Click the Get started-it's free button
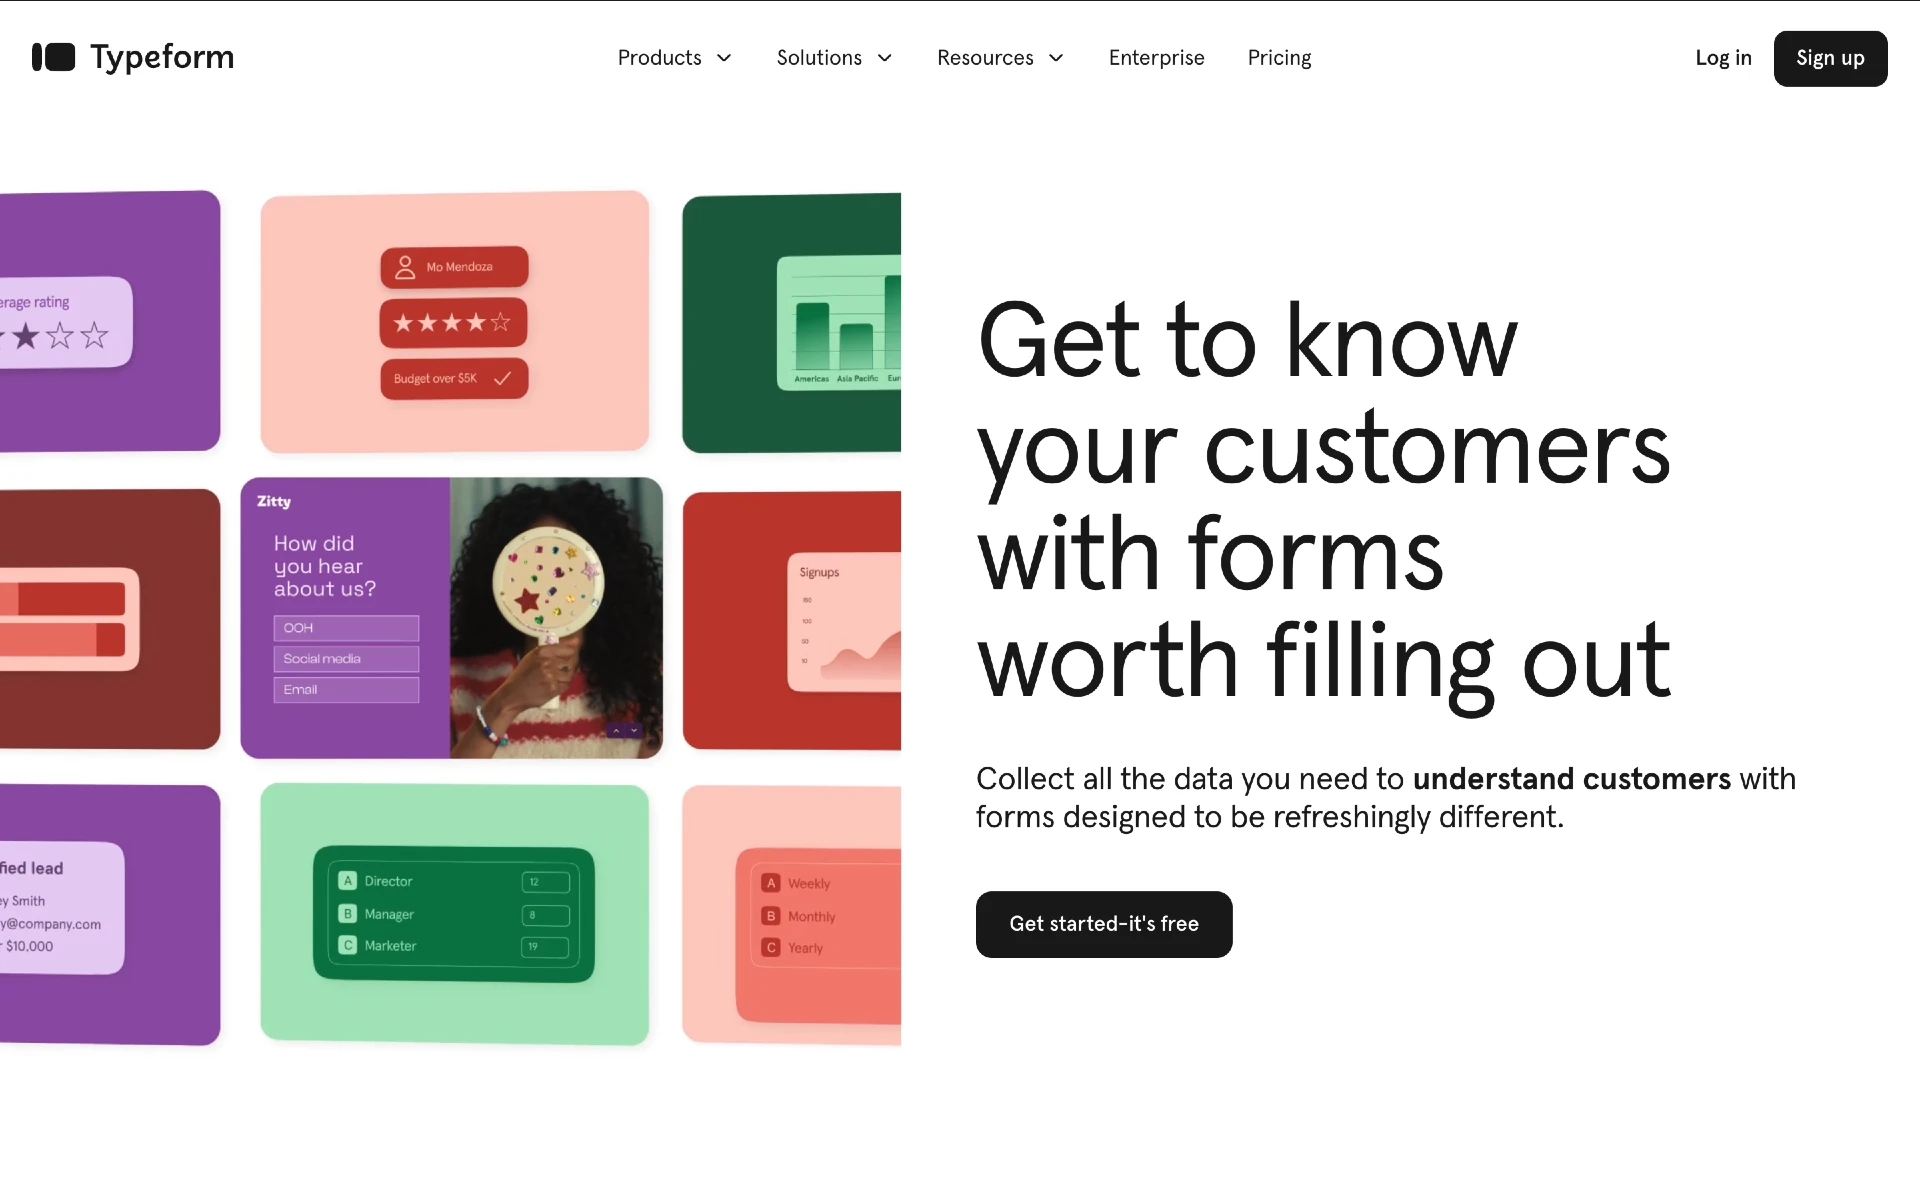Image resolution: width=1920 pixels, height=1200 pixels. point(1103,924)
